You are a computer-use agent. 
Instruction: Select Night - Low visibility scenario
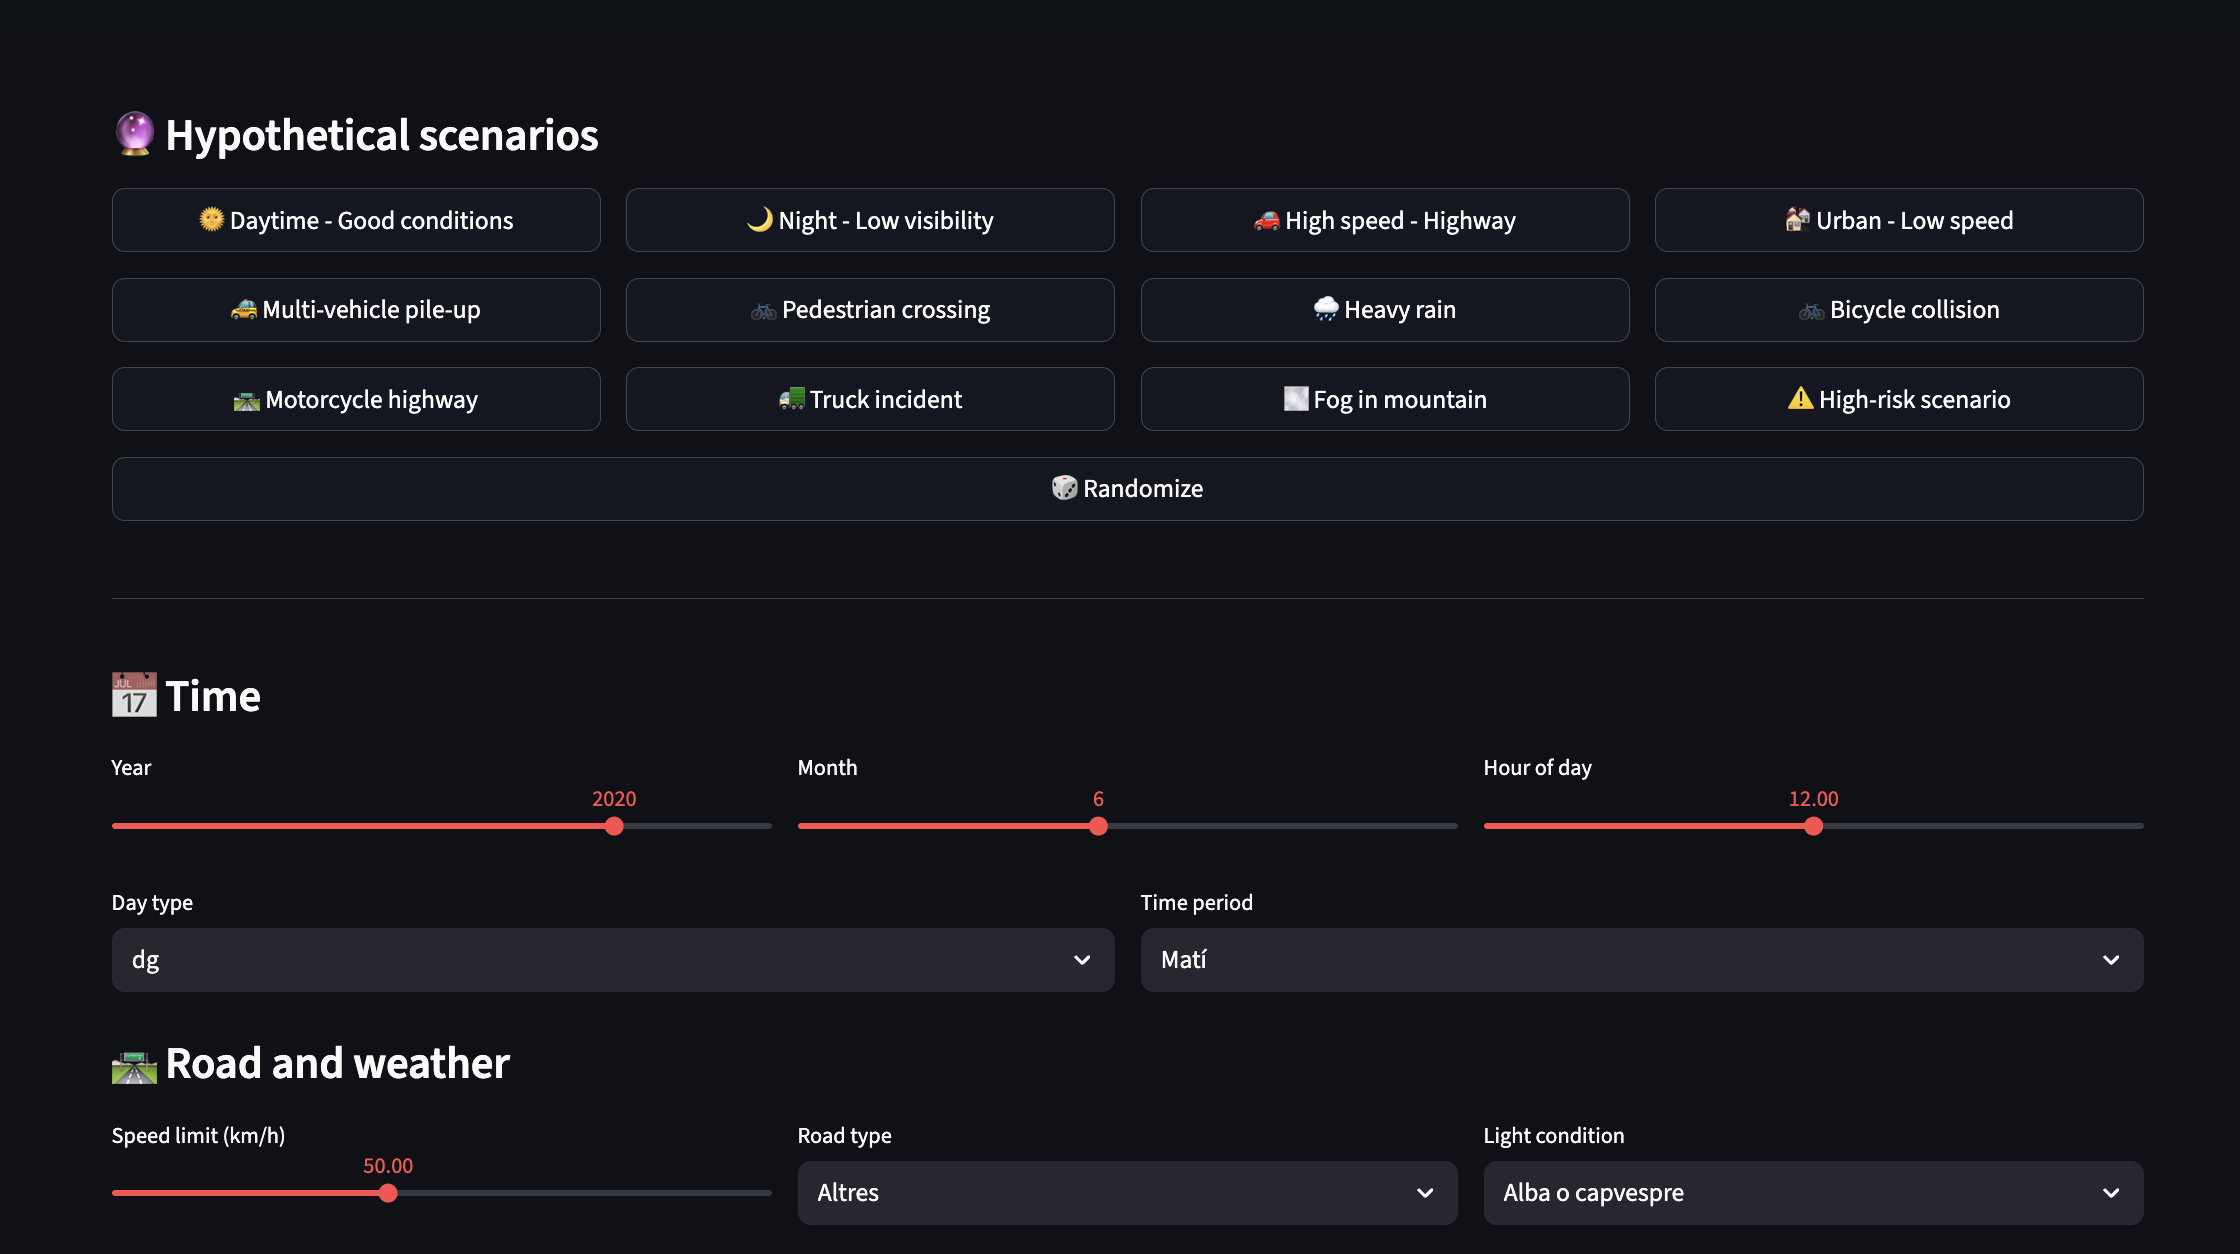tap(870, 220)
